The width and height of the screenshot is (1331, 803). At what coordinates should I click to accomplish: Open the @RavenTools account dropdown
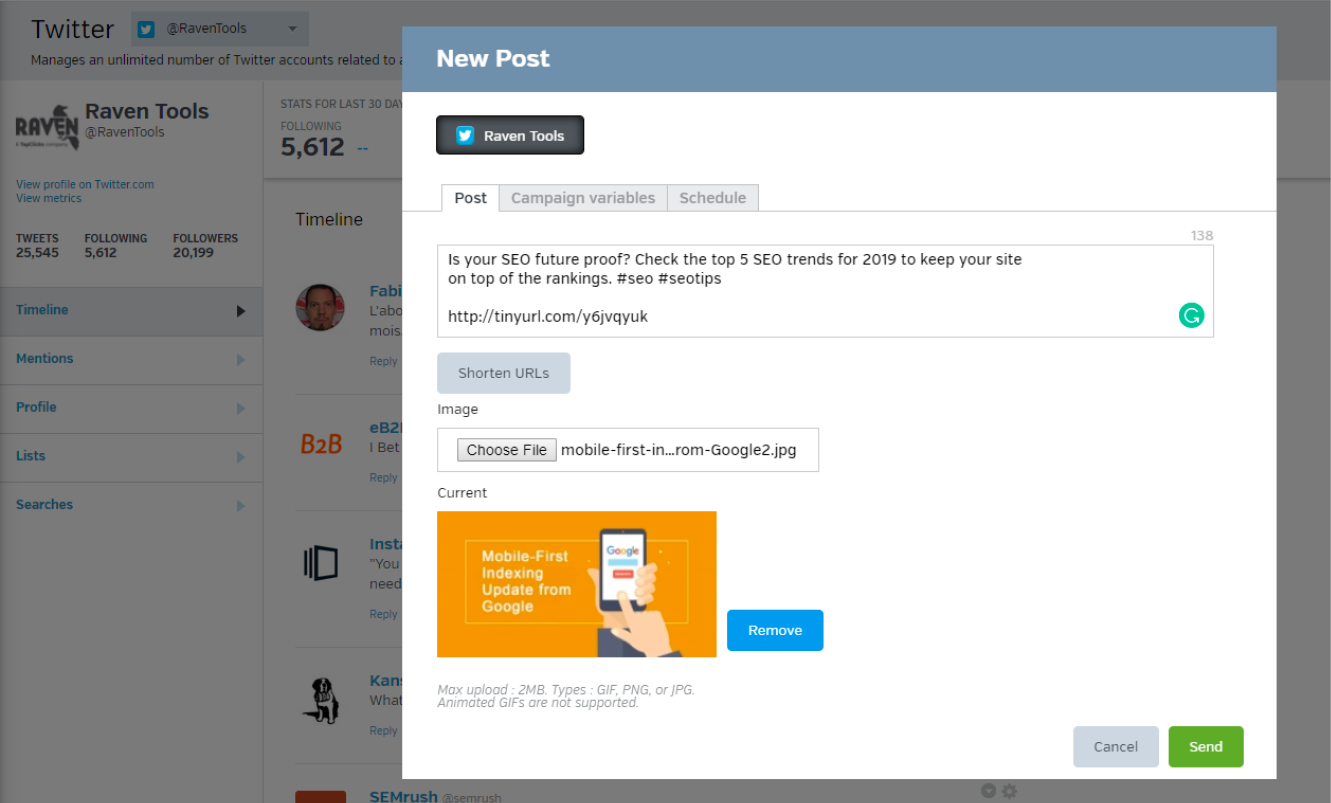(x=220, y=29)
